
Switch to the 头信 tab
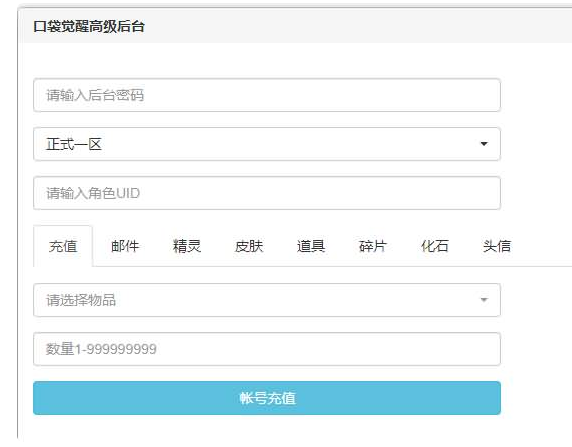click(497, 246)
